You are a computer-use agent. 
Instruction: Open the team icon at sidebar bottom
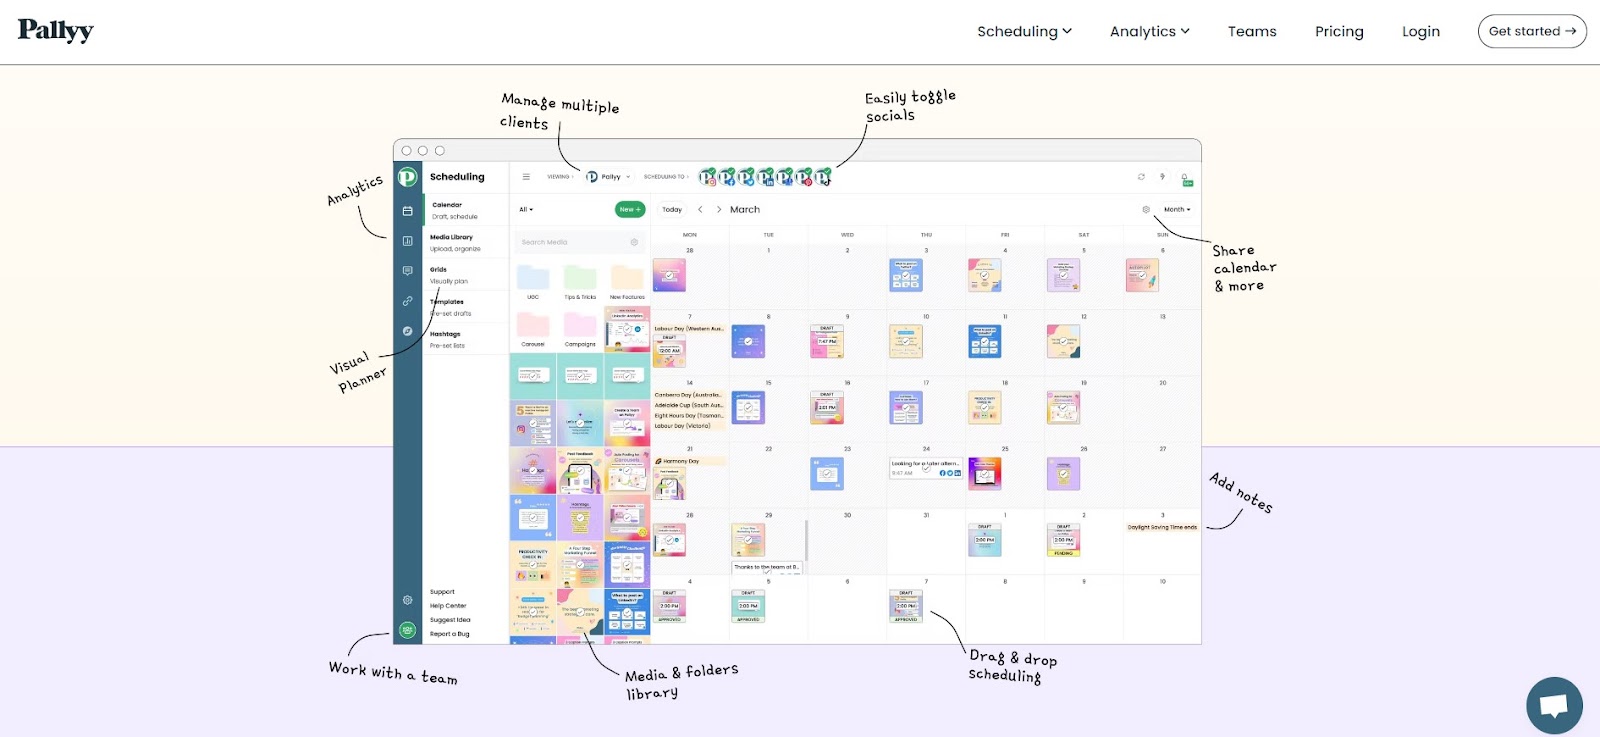[x=407, y=630]
